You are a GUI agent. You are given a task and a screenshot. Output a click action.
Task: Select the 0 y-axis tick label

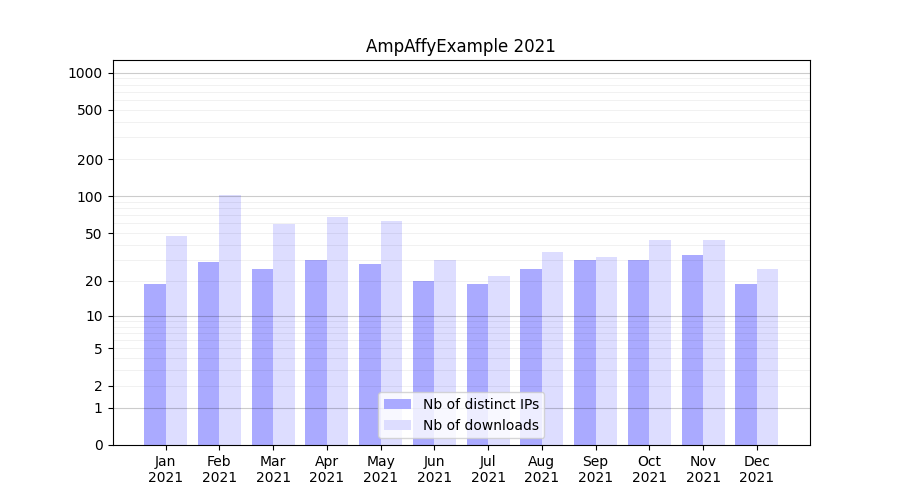[98, 445]
